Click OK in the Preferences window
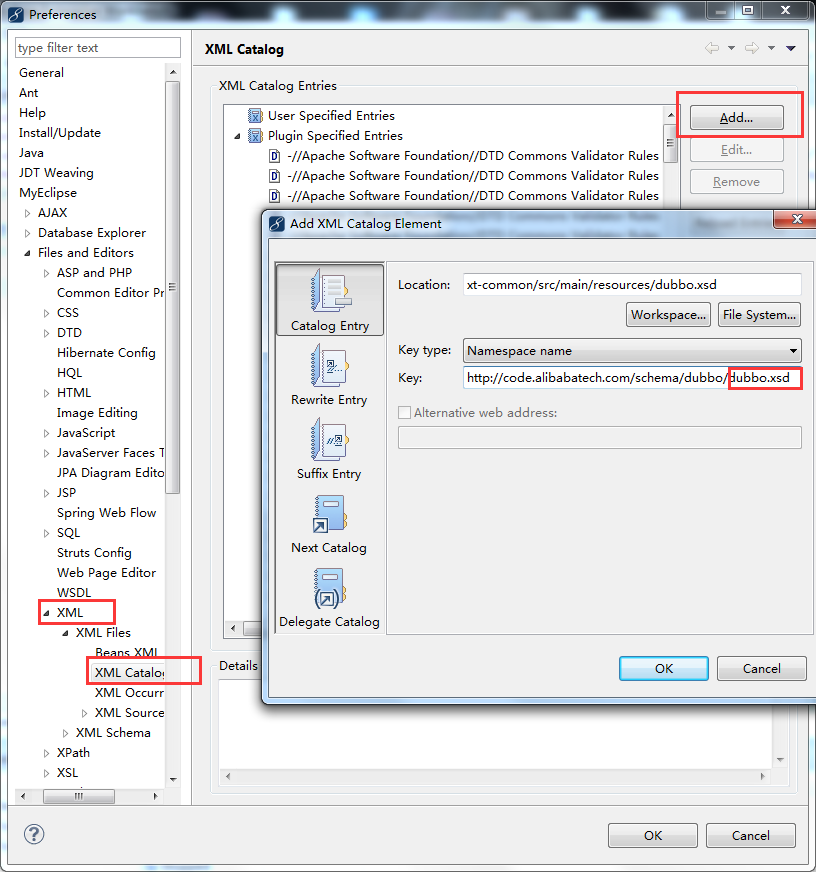 [652, 835]
